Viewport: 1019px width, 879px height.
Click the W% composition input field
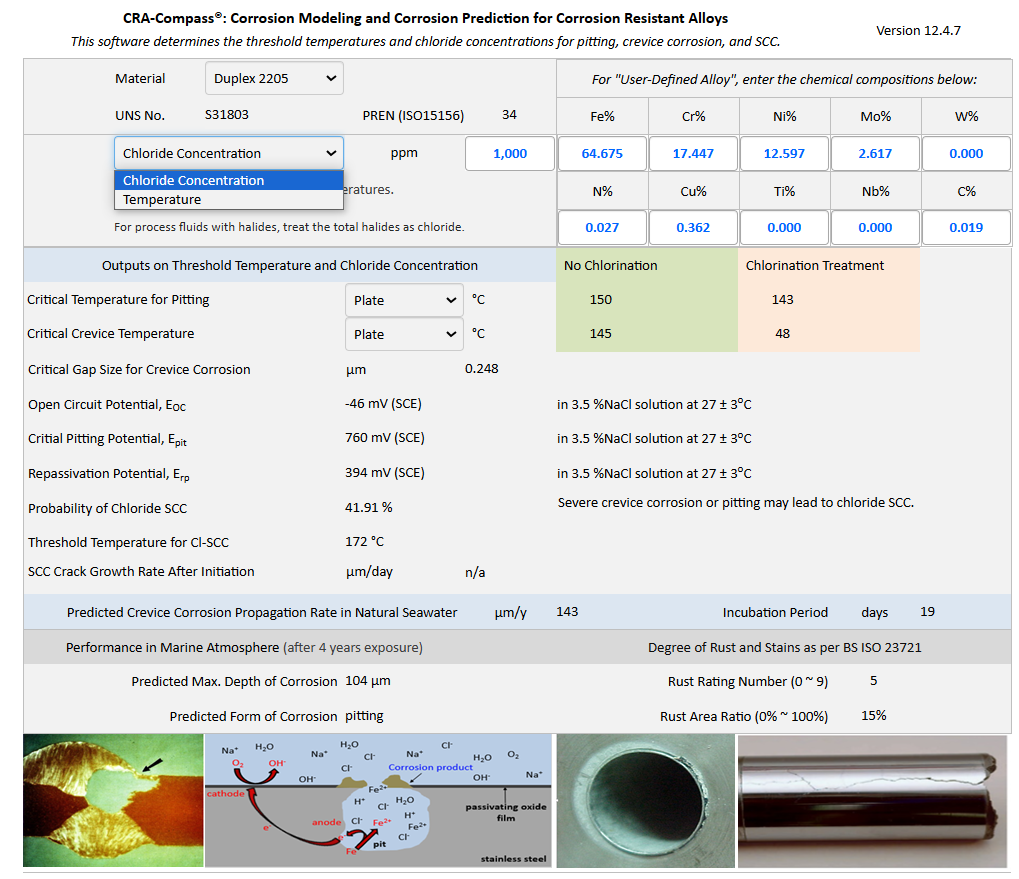966,154
